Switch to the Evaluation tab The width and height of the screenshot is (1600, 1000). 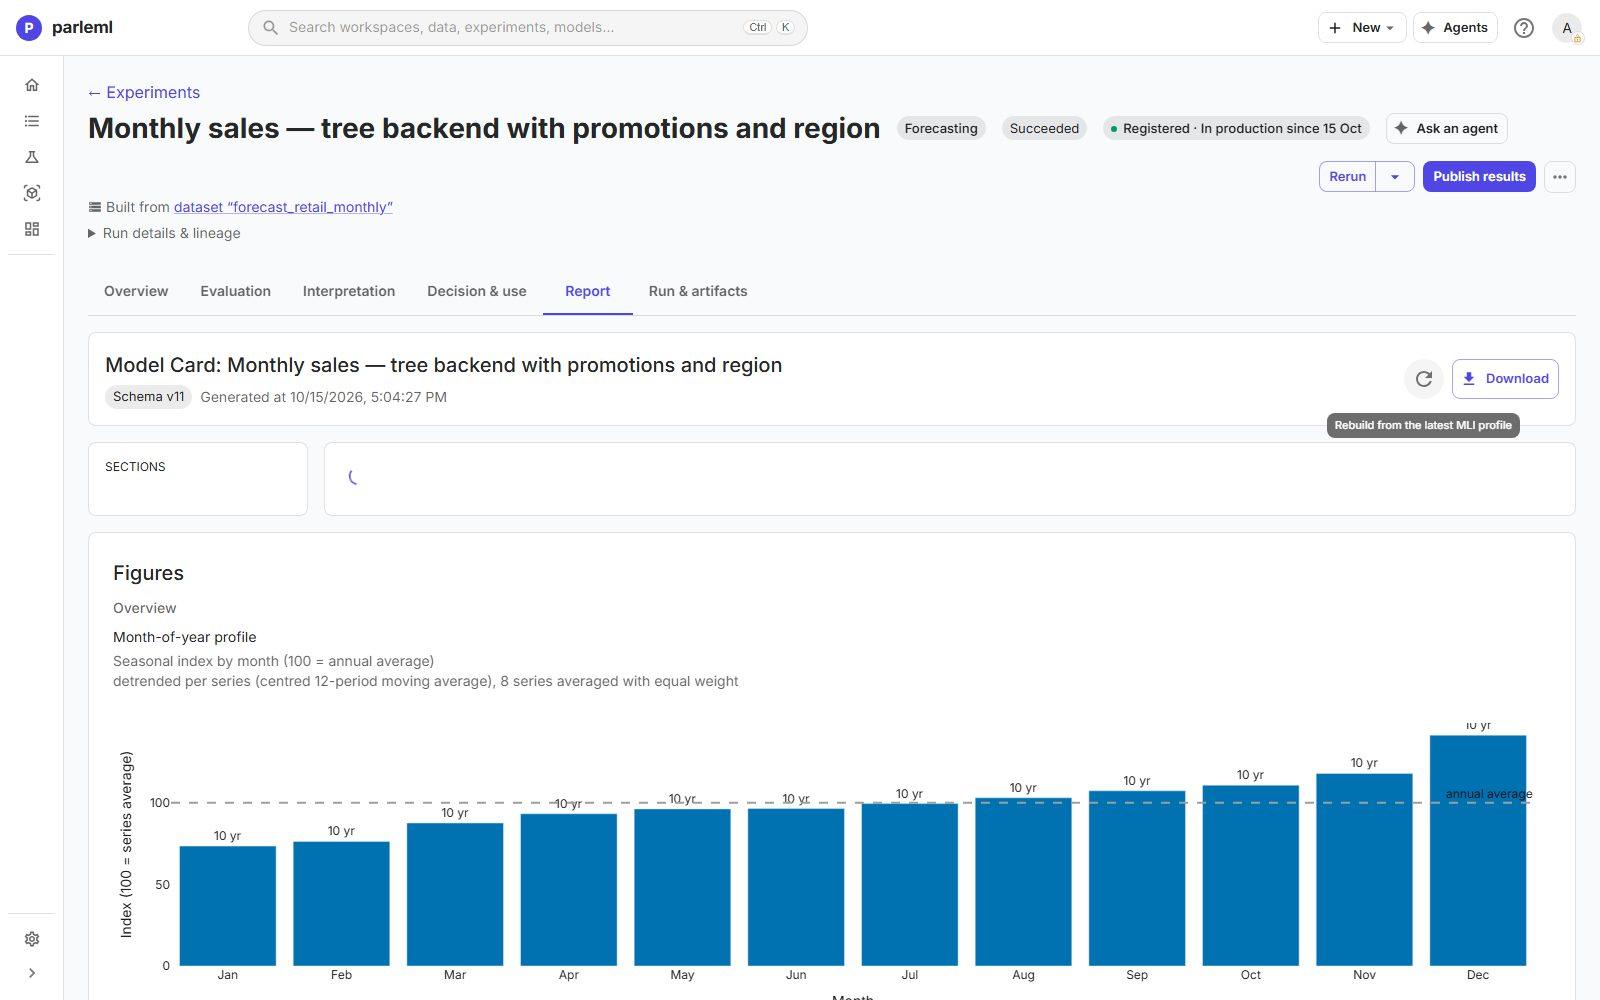coord(235,291)
